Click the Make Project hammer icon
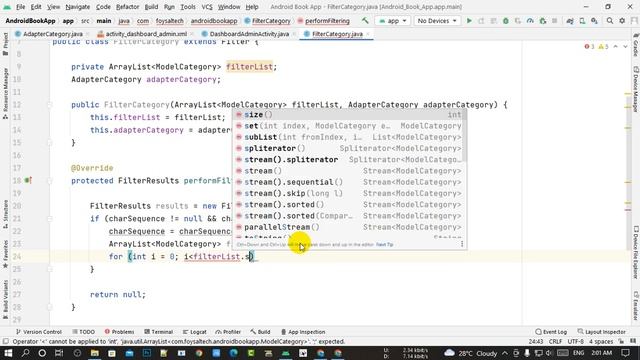640x360 pixels. (x=365, y=21)
